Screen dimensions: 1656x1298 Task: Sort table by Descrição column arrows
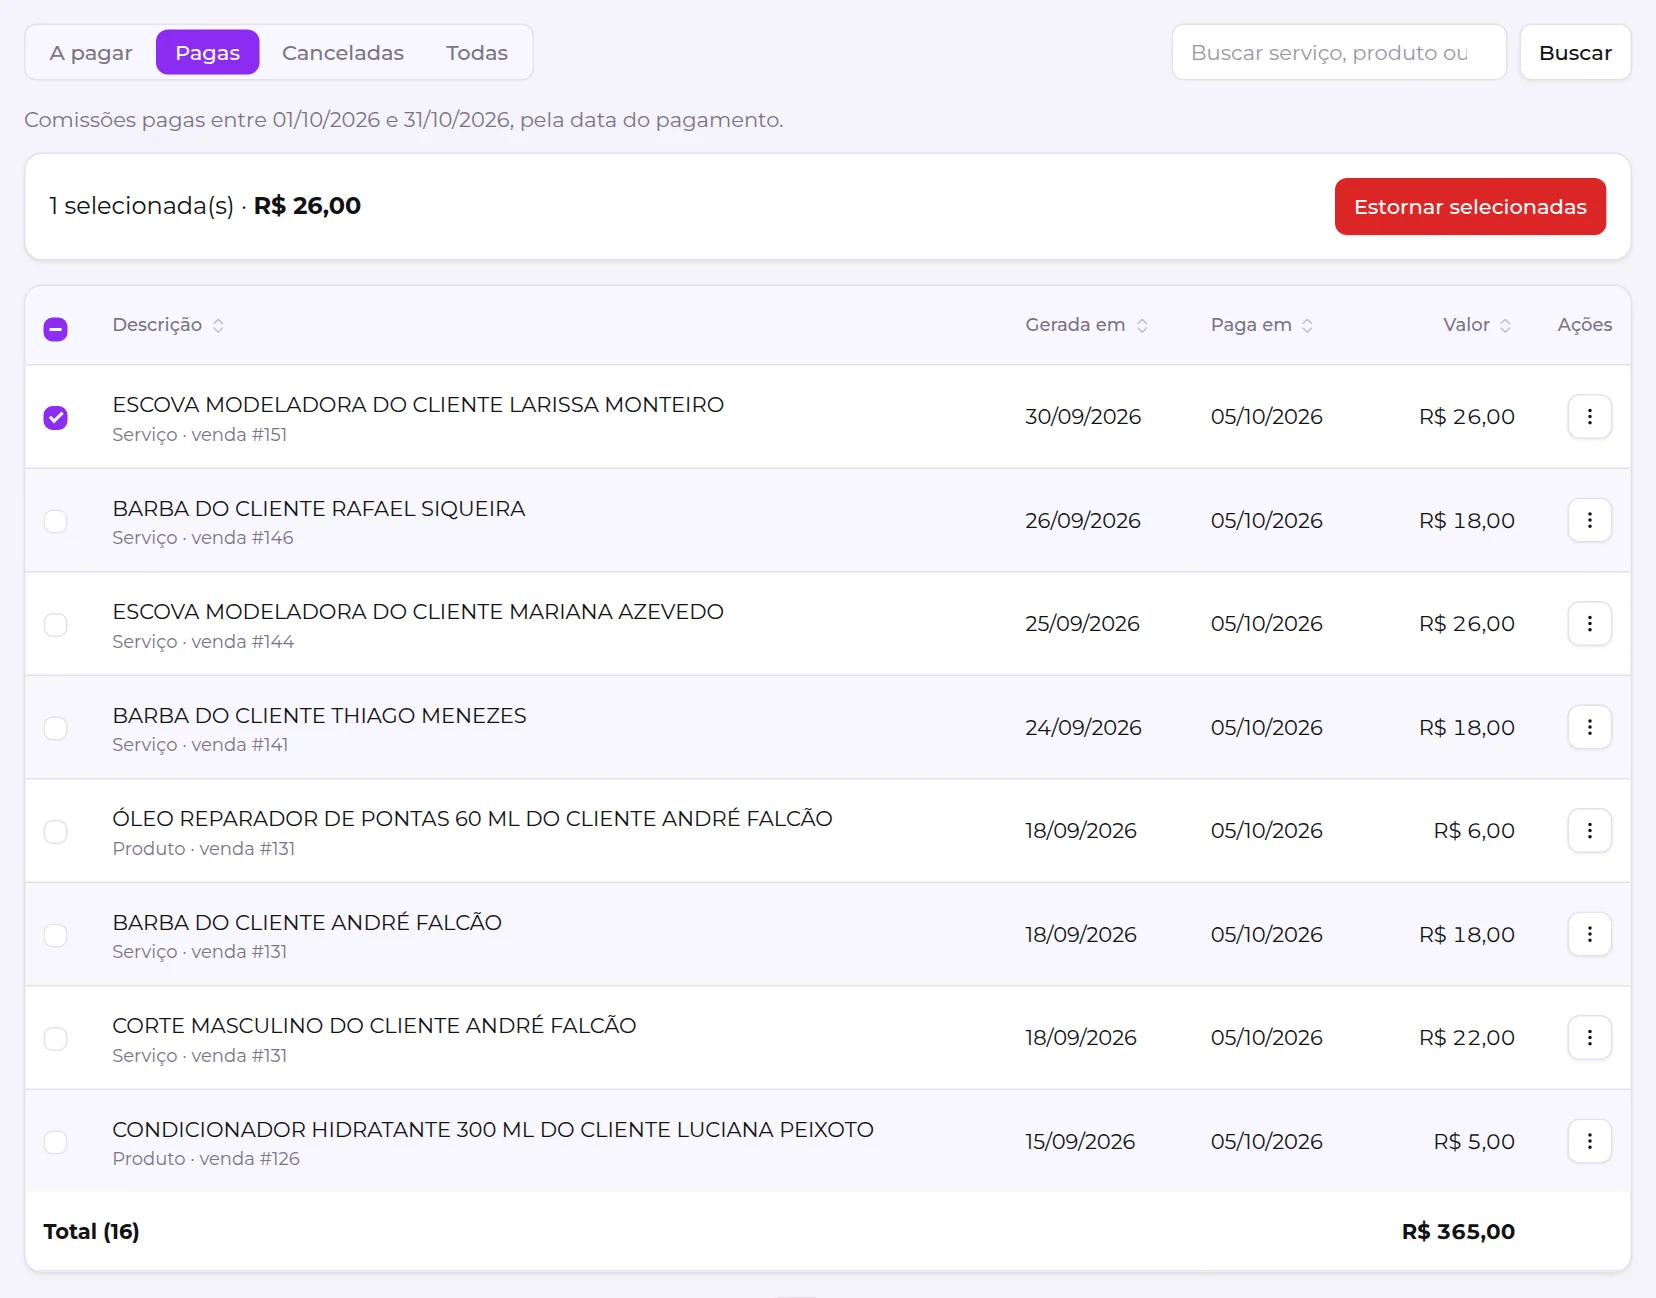coord(218,325)
